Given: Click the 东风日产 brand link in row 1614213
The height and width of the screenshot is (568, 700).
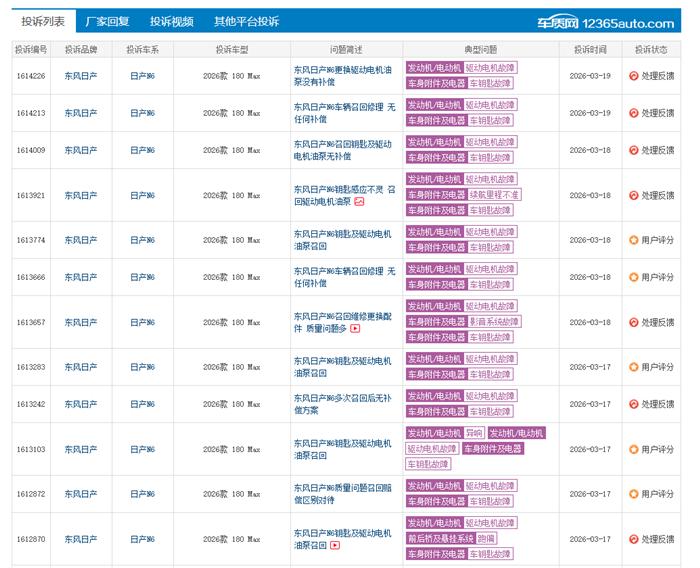Looking at the screenshot, I should pyautogui.click(x=81, y=113).
